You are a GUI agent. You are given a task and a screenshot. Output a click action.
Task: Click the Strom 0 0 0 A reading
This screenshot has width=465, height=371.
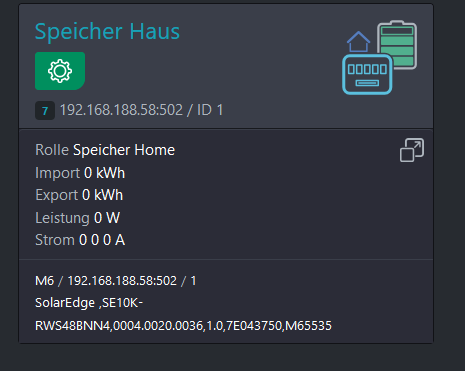pyautogui.click(x=80, y=240)
